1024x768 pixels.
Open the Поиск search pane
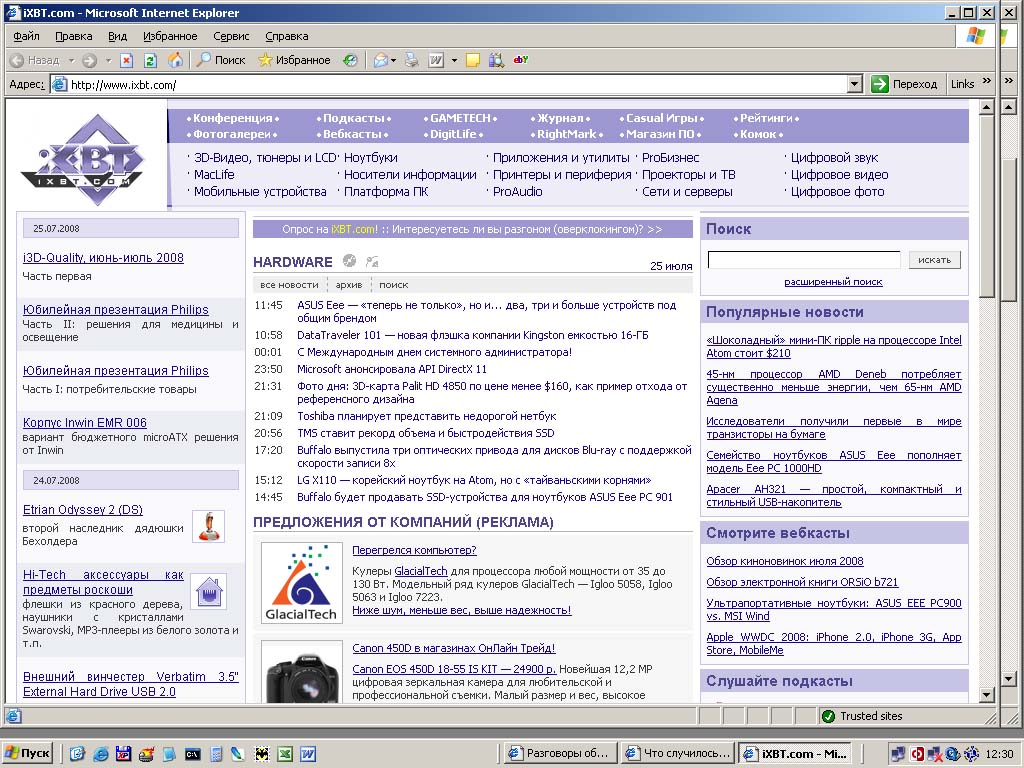point(221,60)
